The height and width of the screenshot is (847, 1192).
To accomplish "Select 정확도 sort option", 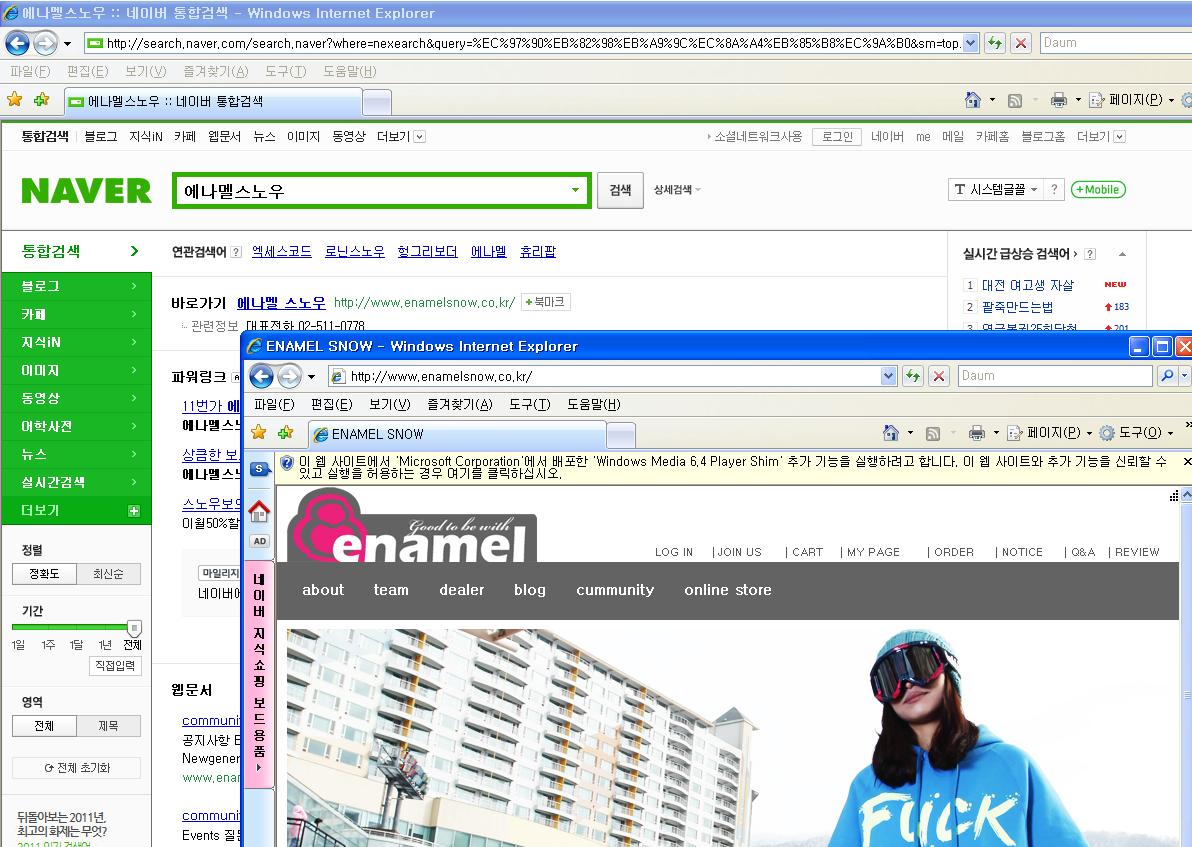I will coord(44,574).
